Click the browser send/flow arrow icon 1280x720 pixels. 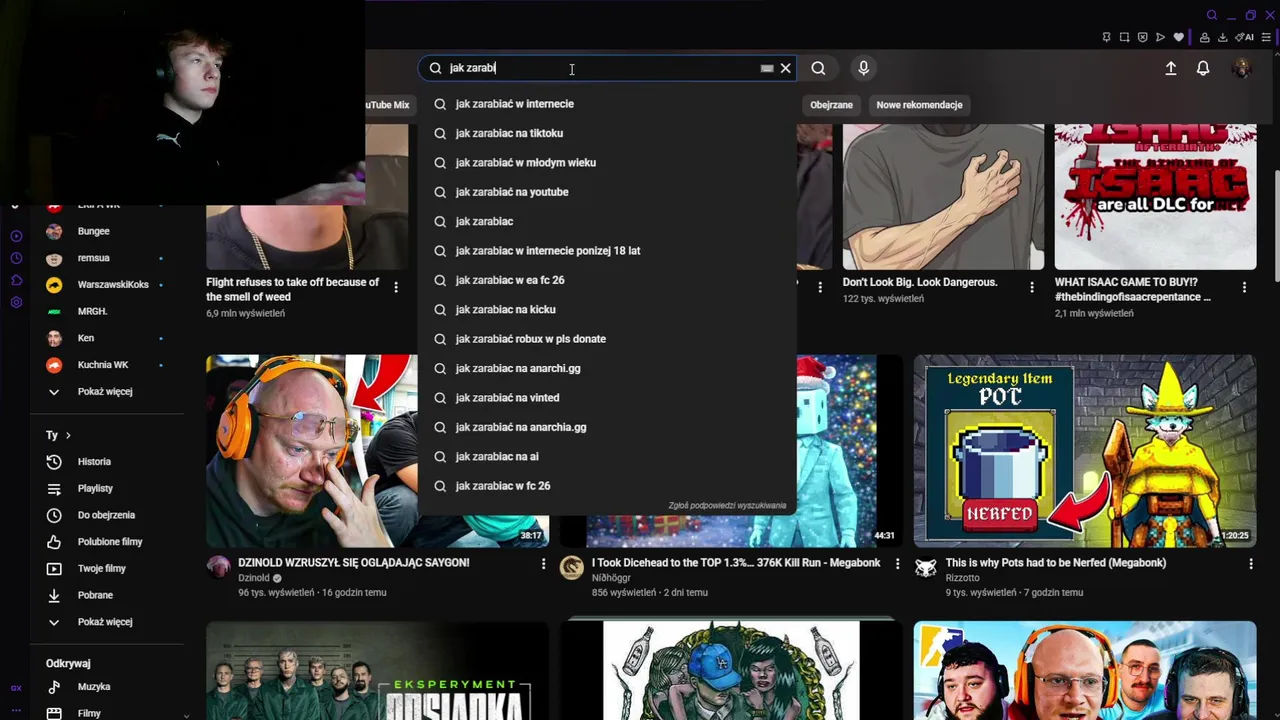pos(1160,37)
